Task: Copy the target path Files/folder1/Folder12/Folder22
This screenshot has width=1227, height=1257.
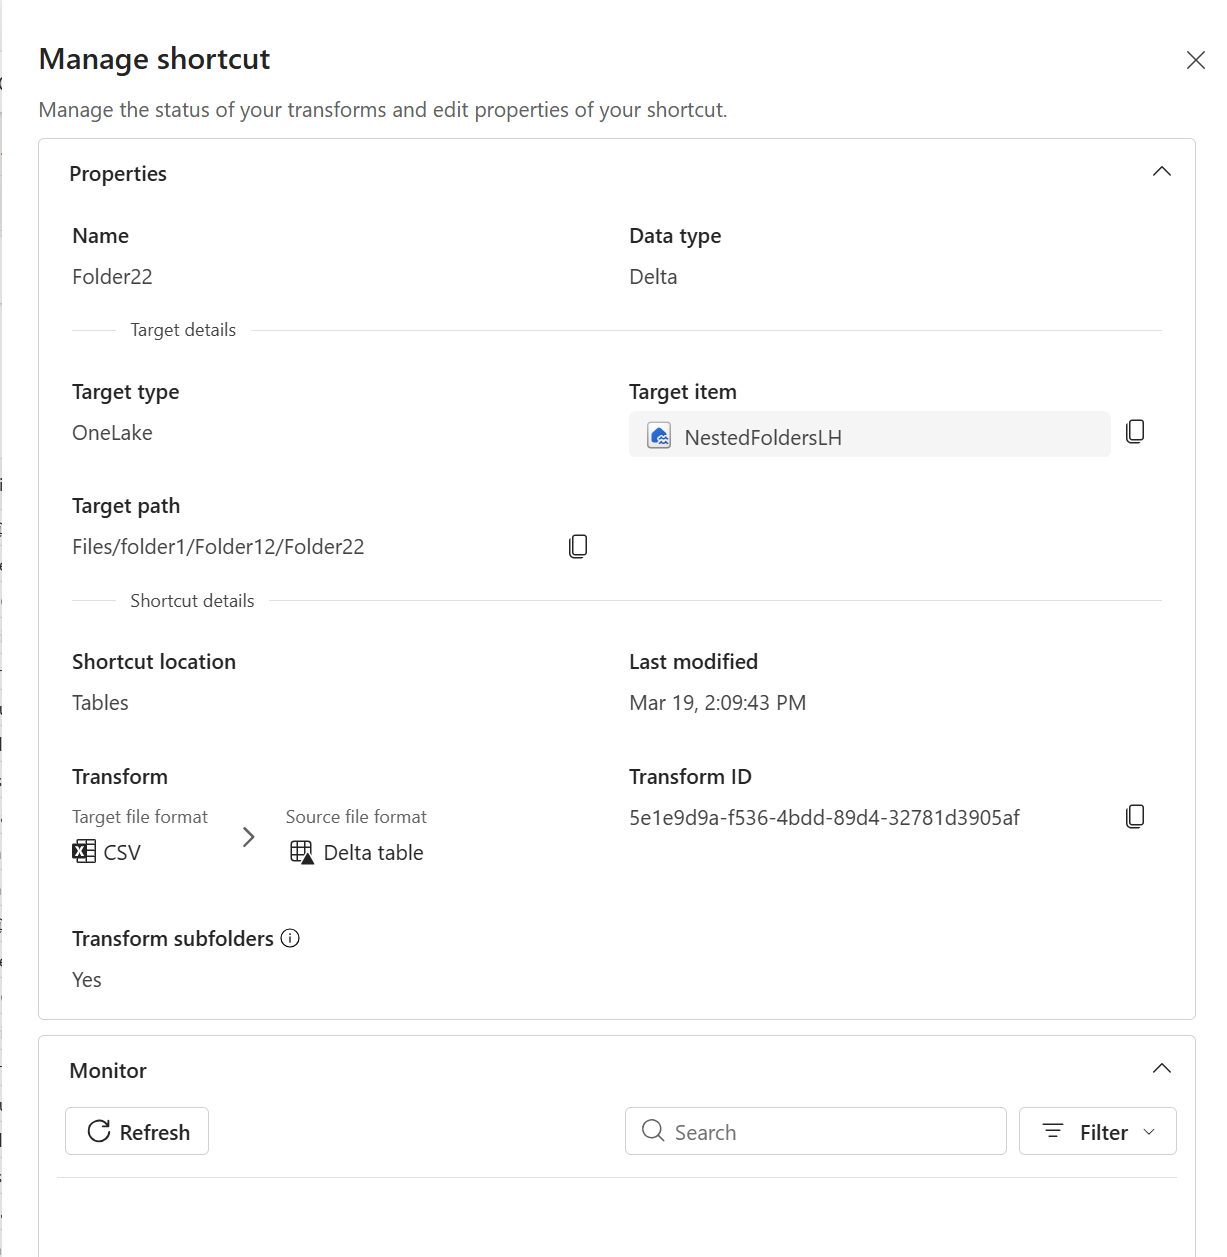Action: point(578,546)
